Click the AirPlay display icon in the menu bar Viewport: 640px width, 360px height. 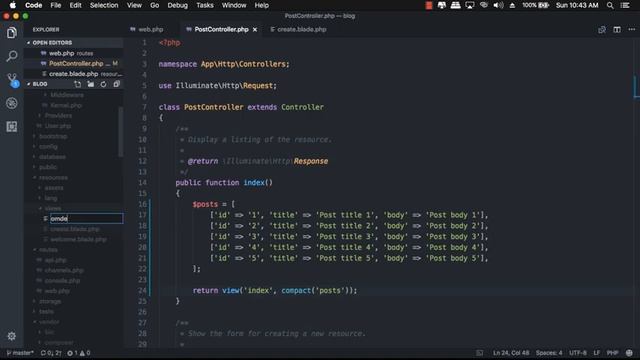(469, 5)
